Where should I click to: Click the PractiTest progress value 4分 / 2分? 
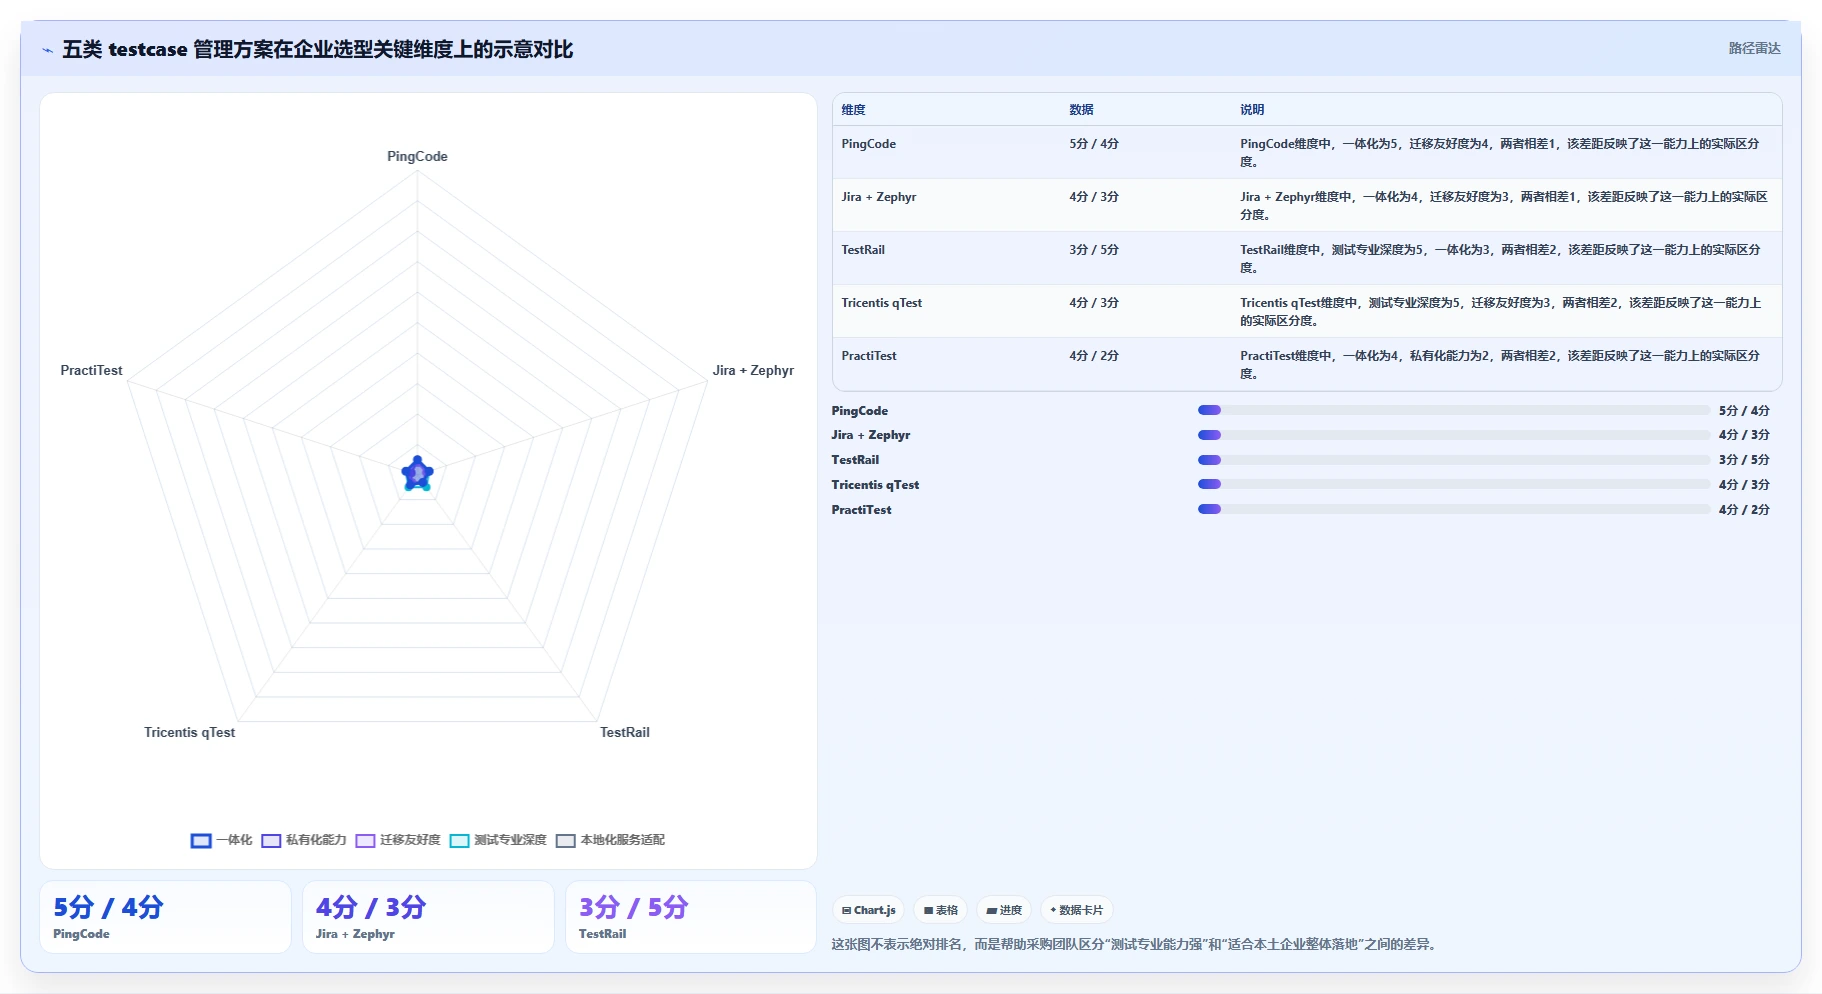point(1744,510)
